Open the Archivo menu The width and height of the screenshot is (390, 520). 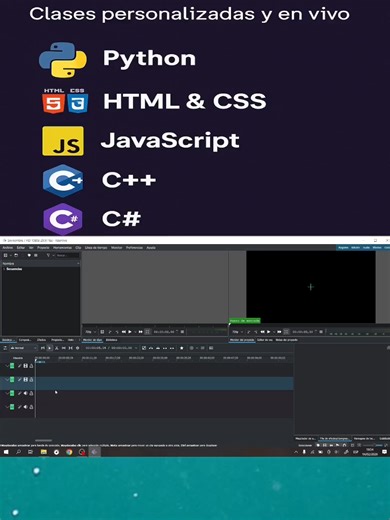(x=8, y=248)
